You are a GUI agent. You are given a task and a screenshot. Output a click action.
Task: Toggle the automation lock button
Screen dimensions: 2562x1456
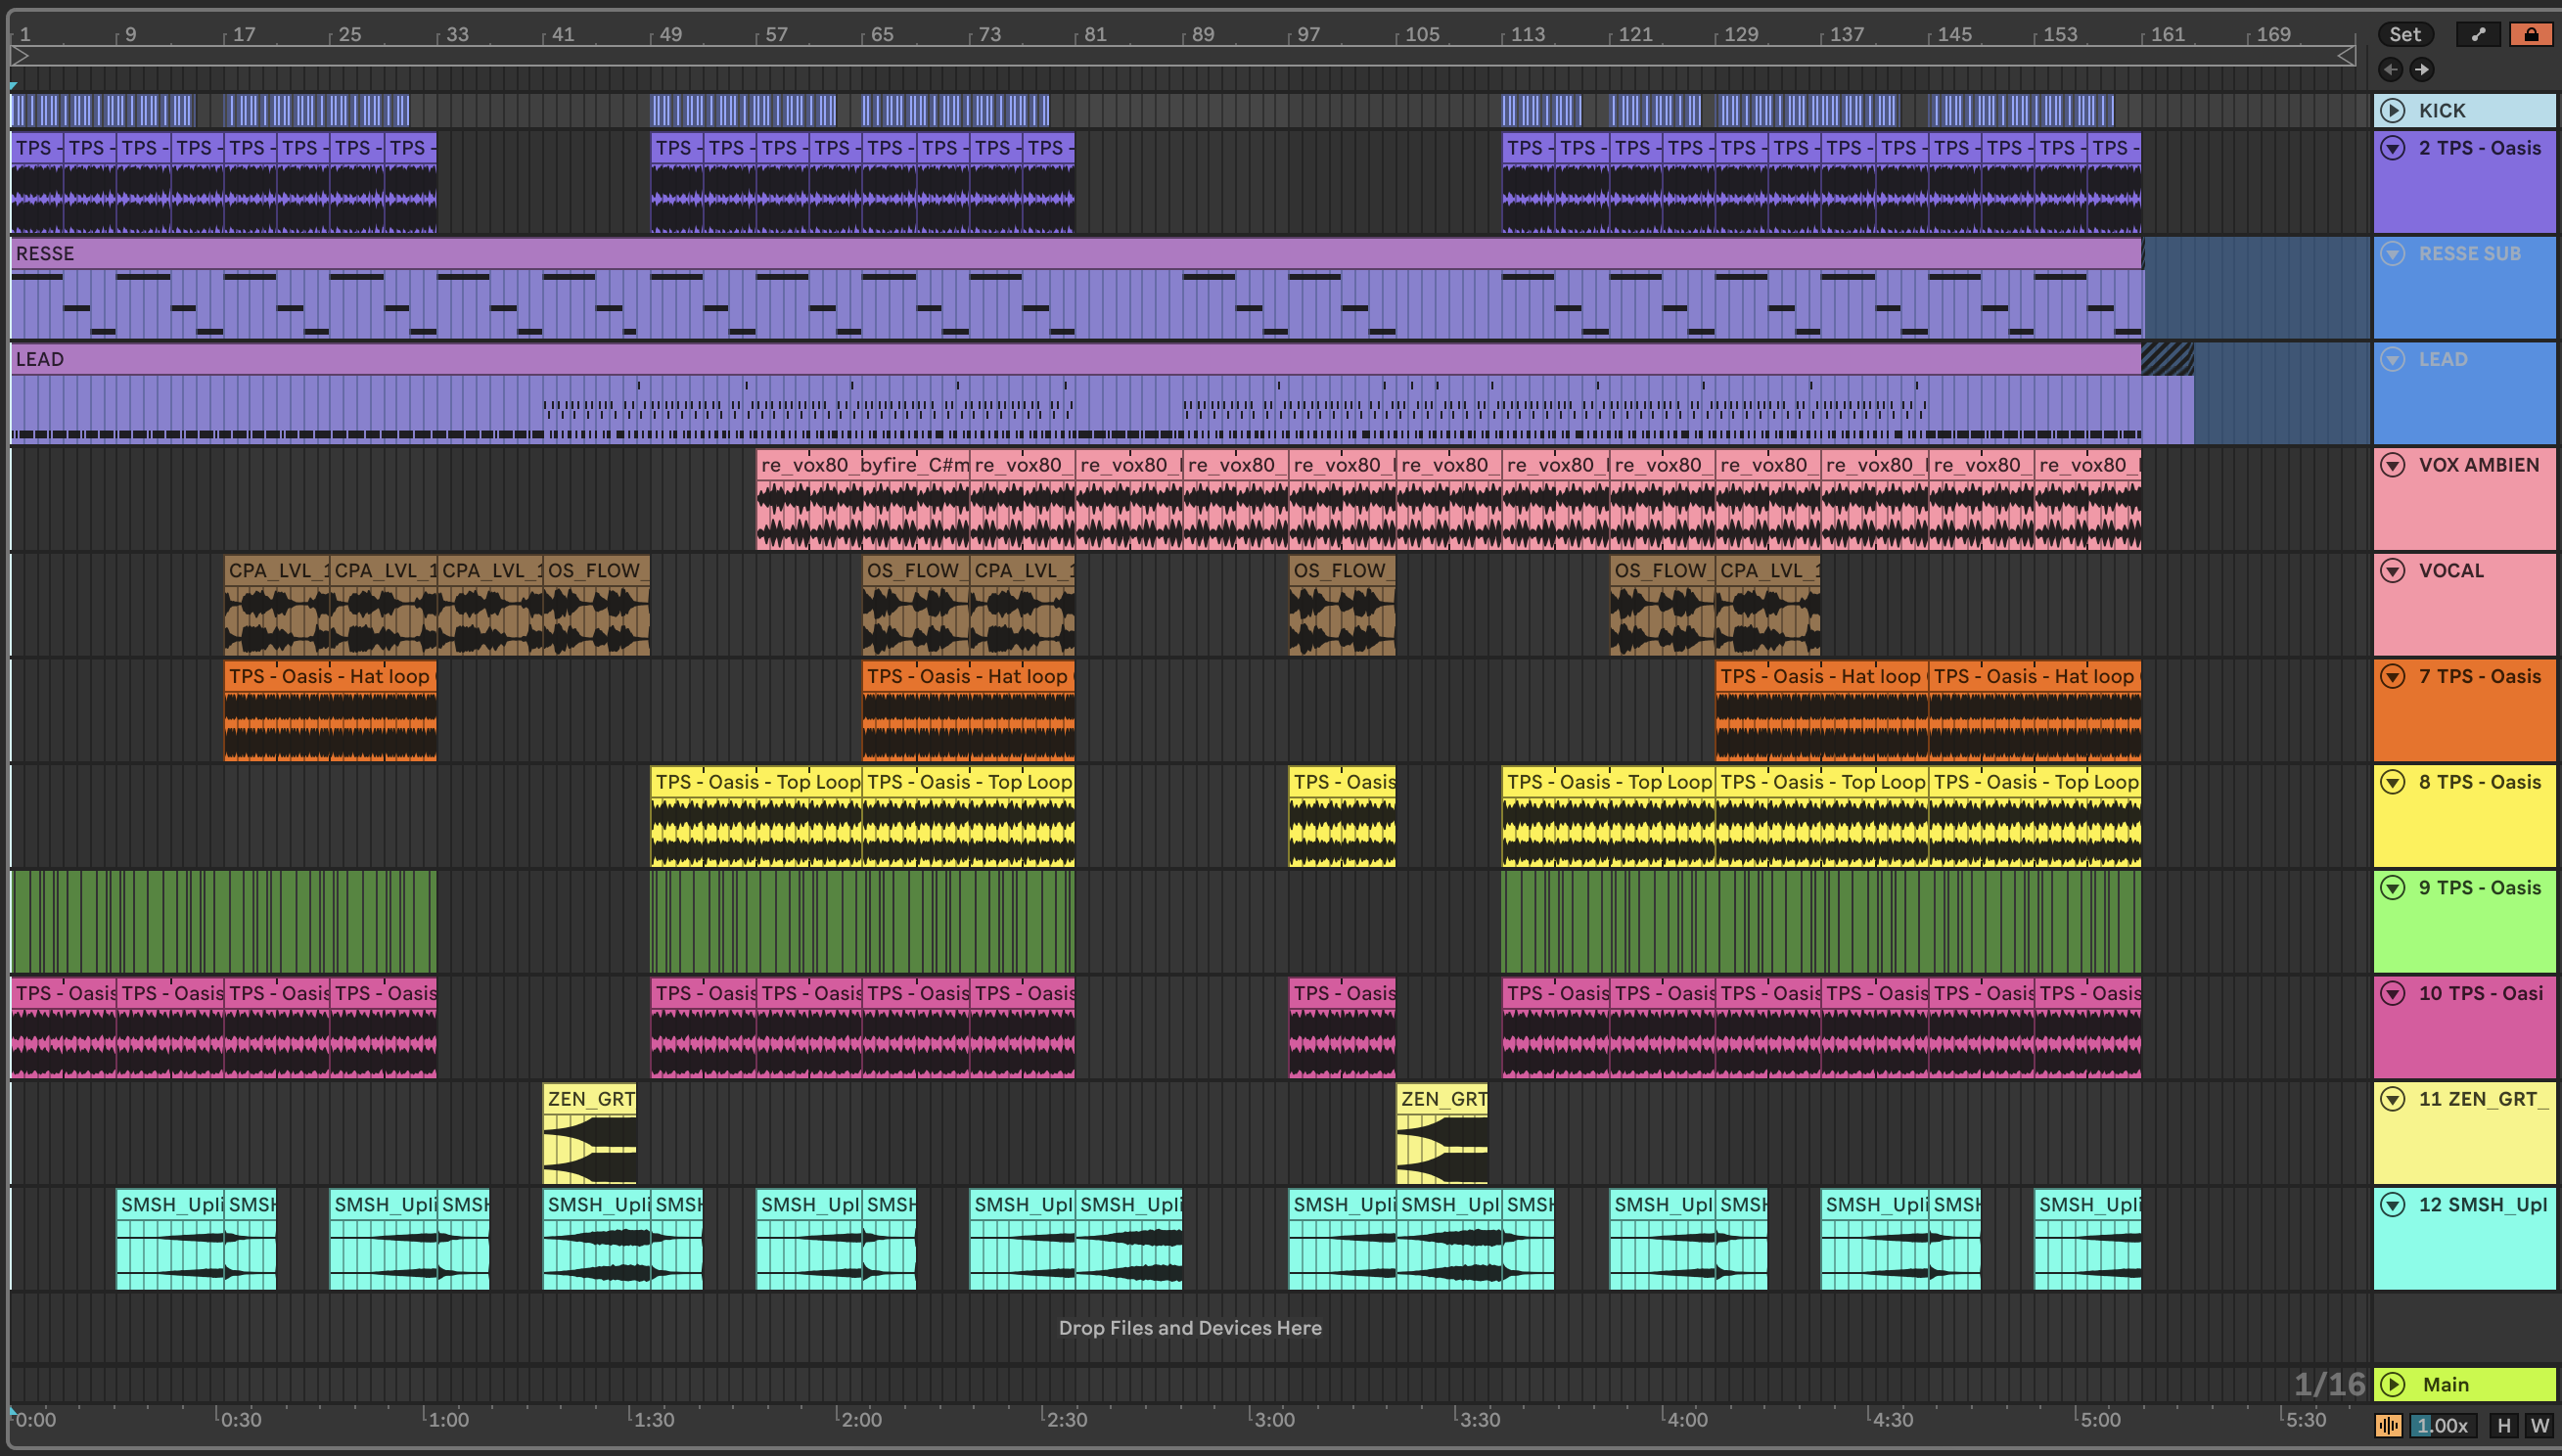click(x=2530, y=34)
